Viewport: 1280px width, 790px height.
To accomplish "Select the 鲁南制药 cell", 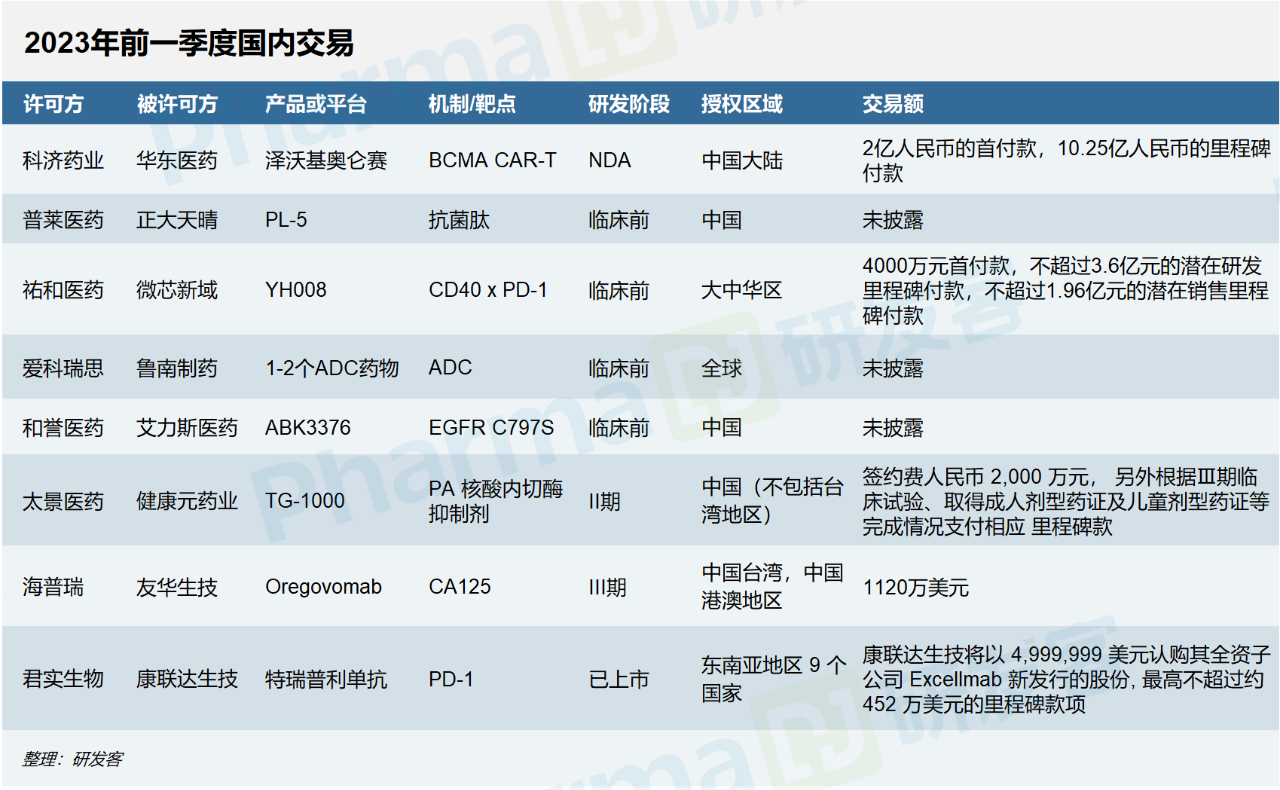I will pyautogui.click(x=177, y=368).
